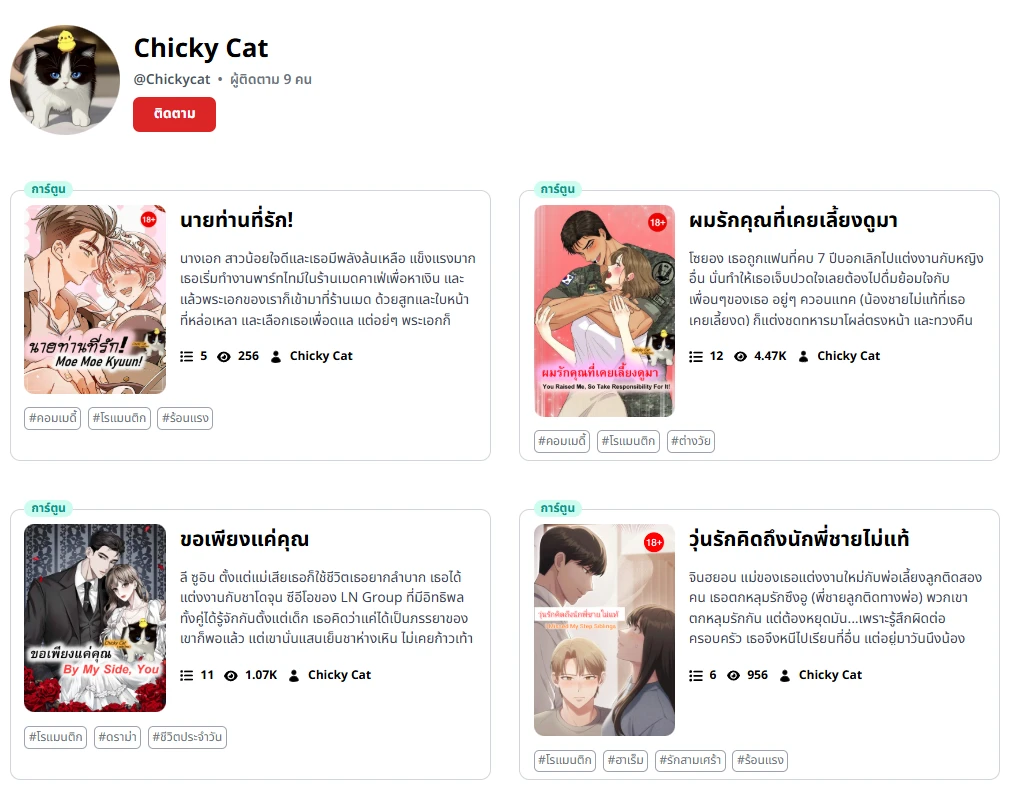Click the episode list icon for นายท่านที่รัก!

(186, 356)
